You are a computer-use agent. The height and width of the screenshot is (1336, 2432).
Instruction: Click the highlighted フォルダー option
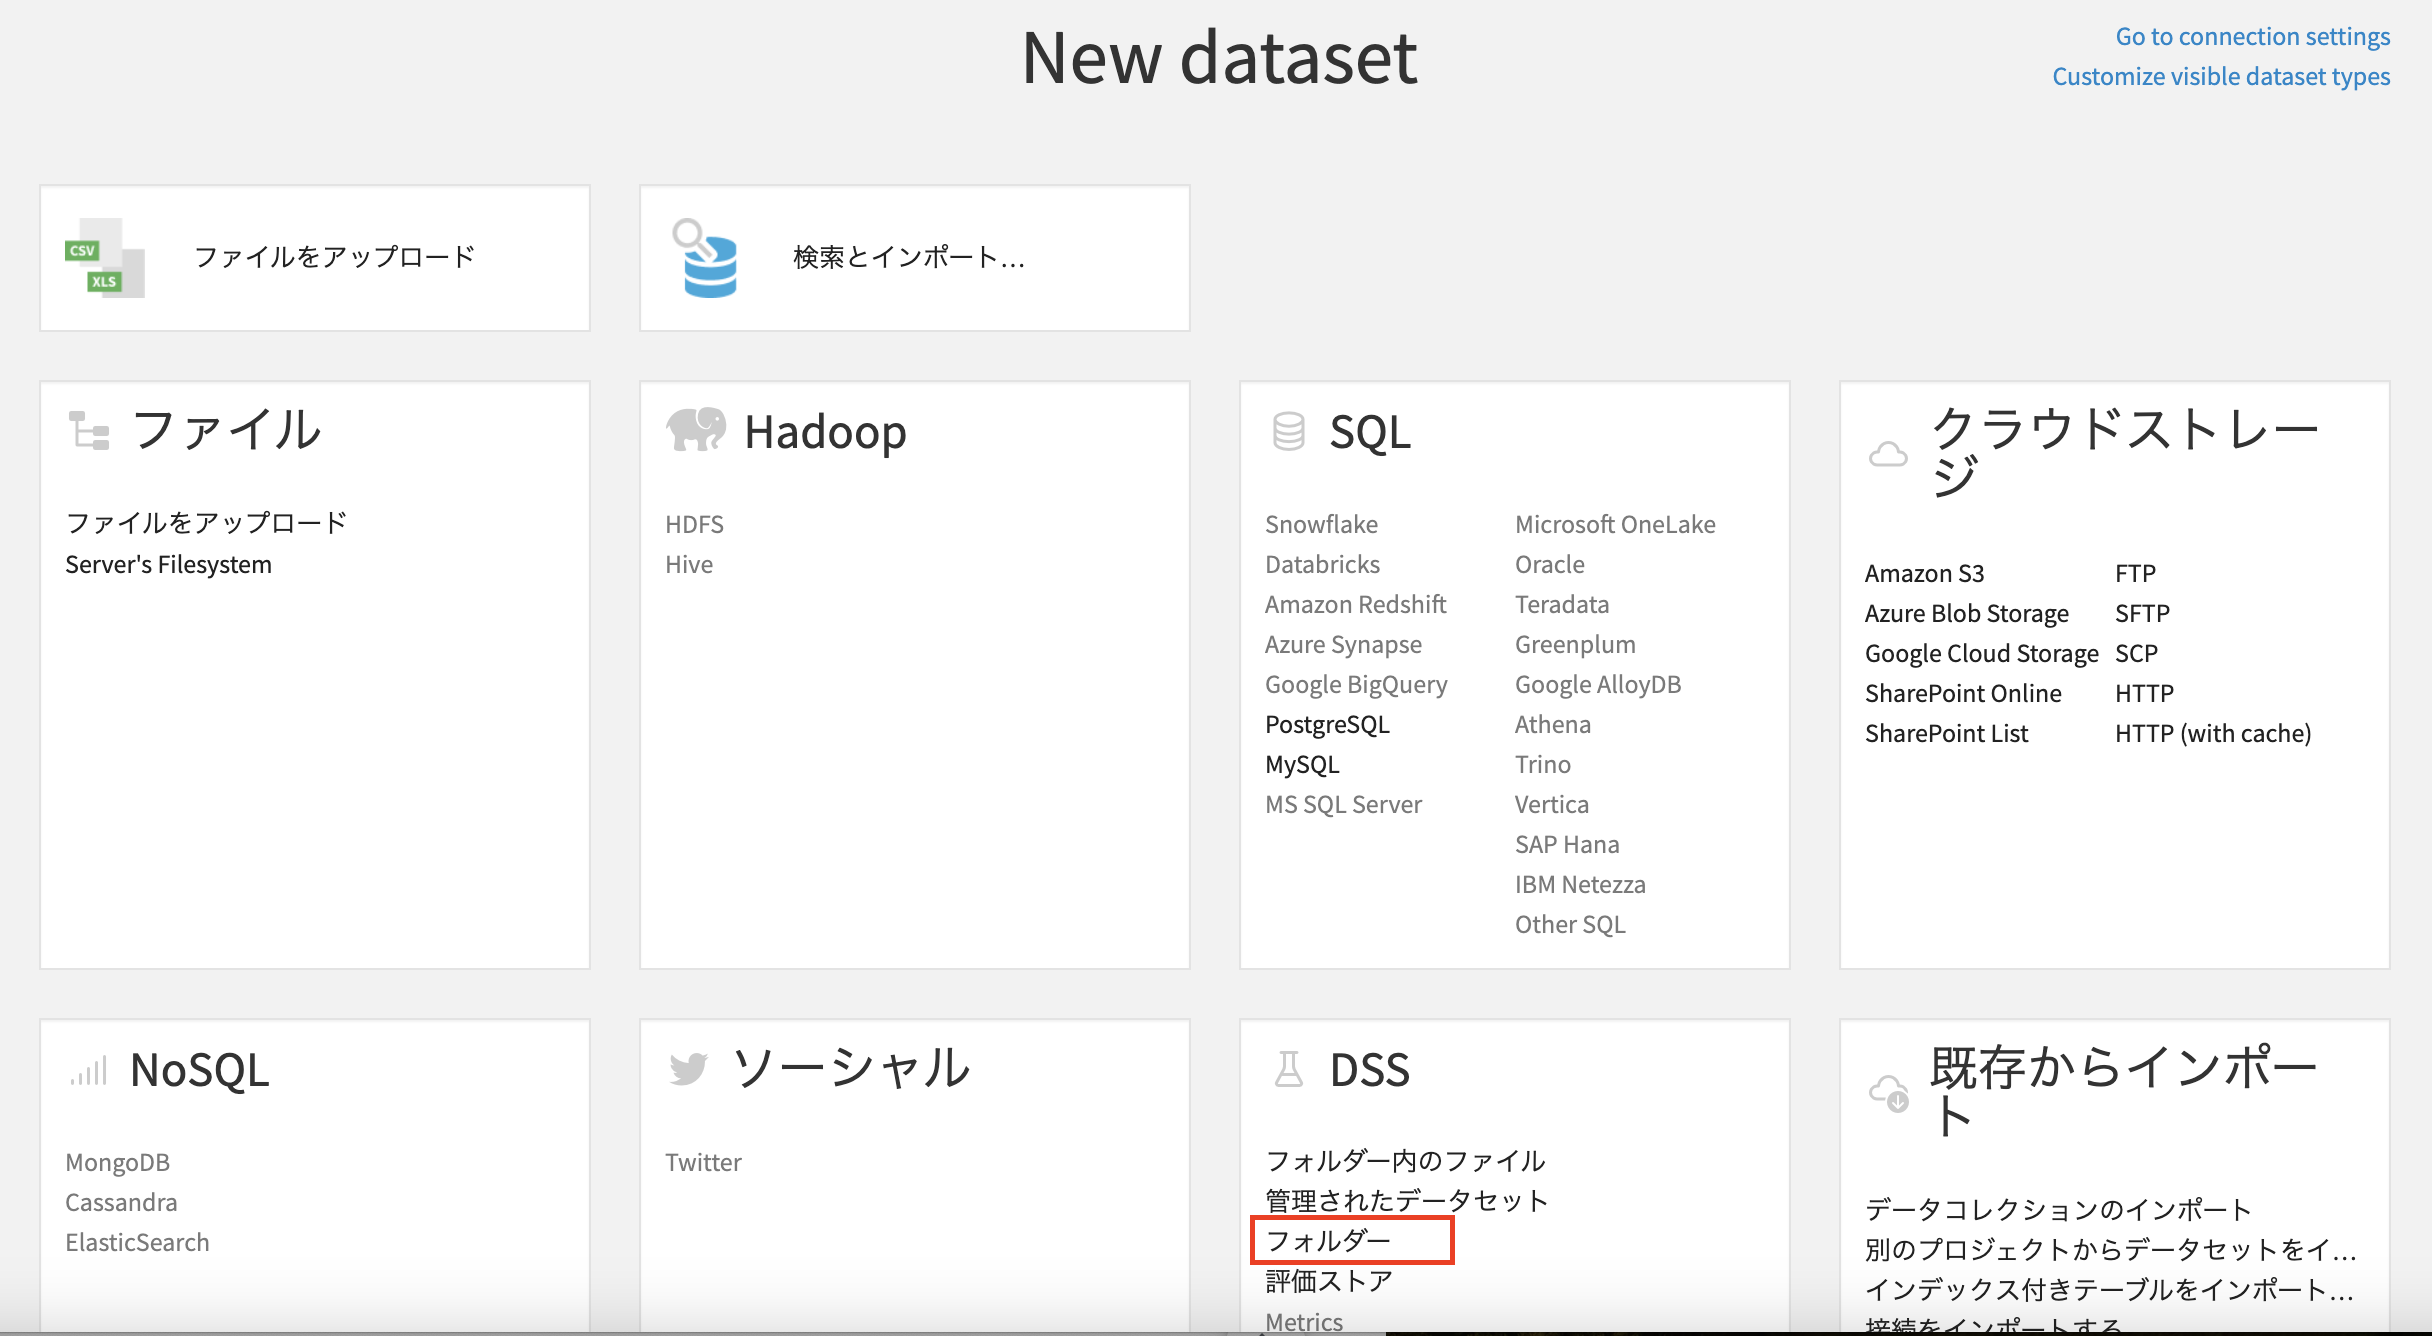click(x=1330, y=1240)
